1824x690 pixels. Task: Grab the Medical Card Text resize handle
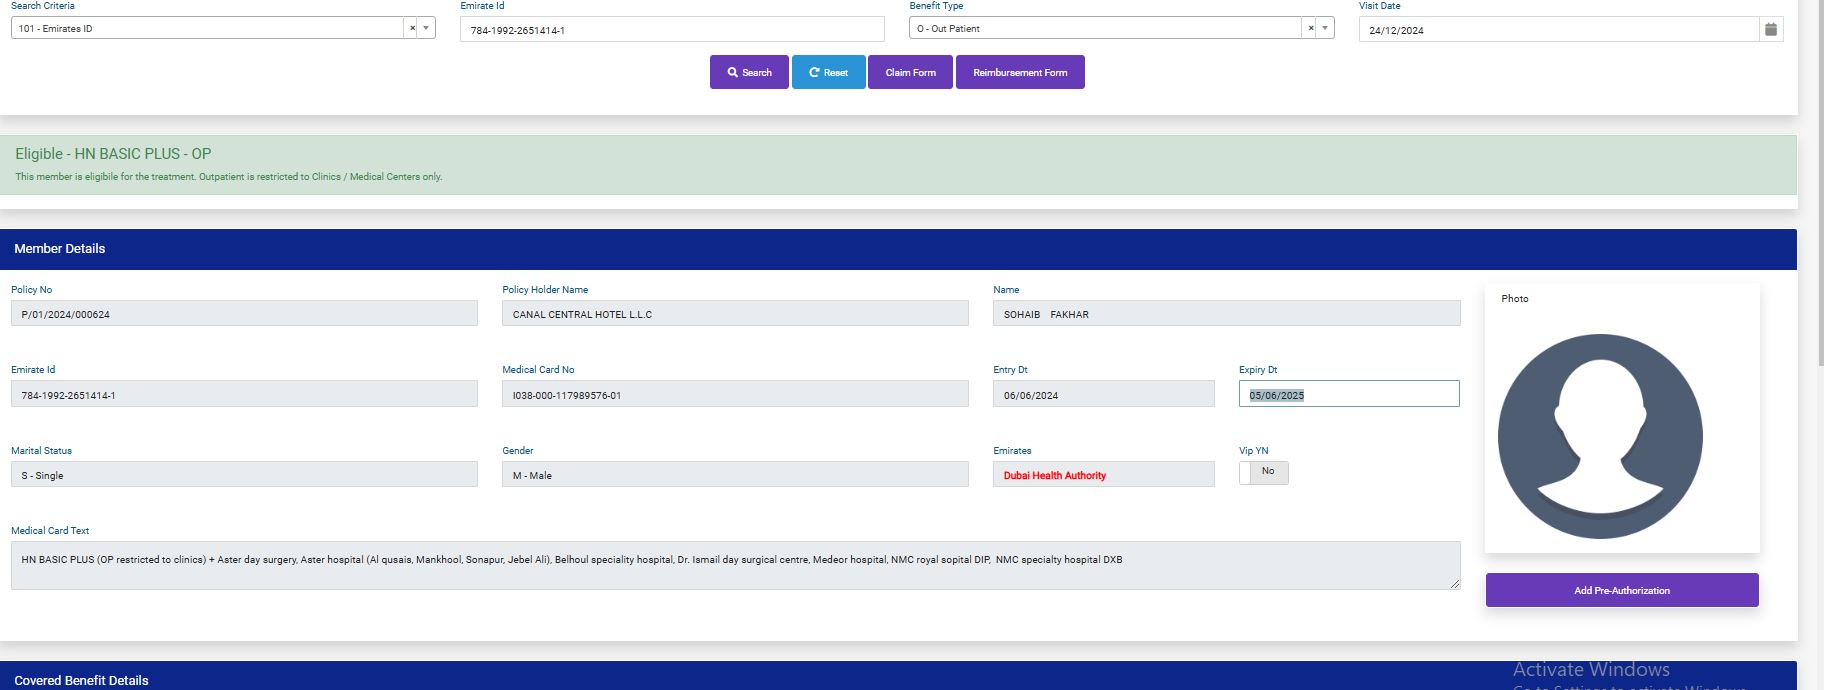[x=1454, y=583]
